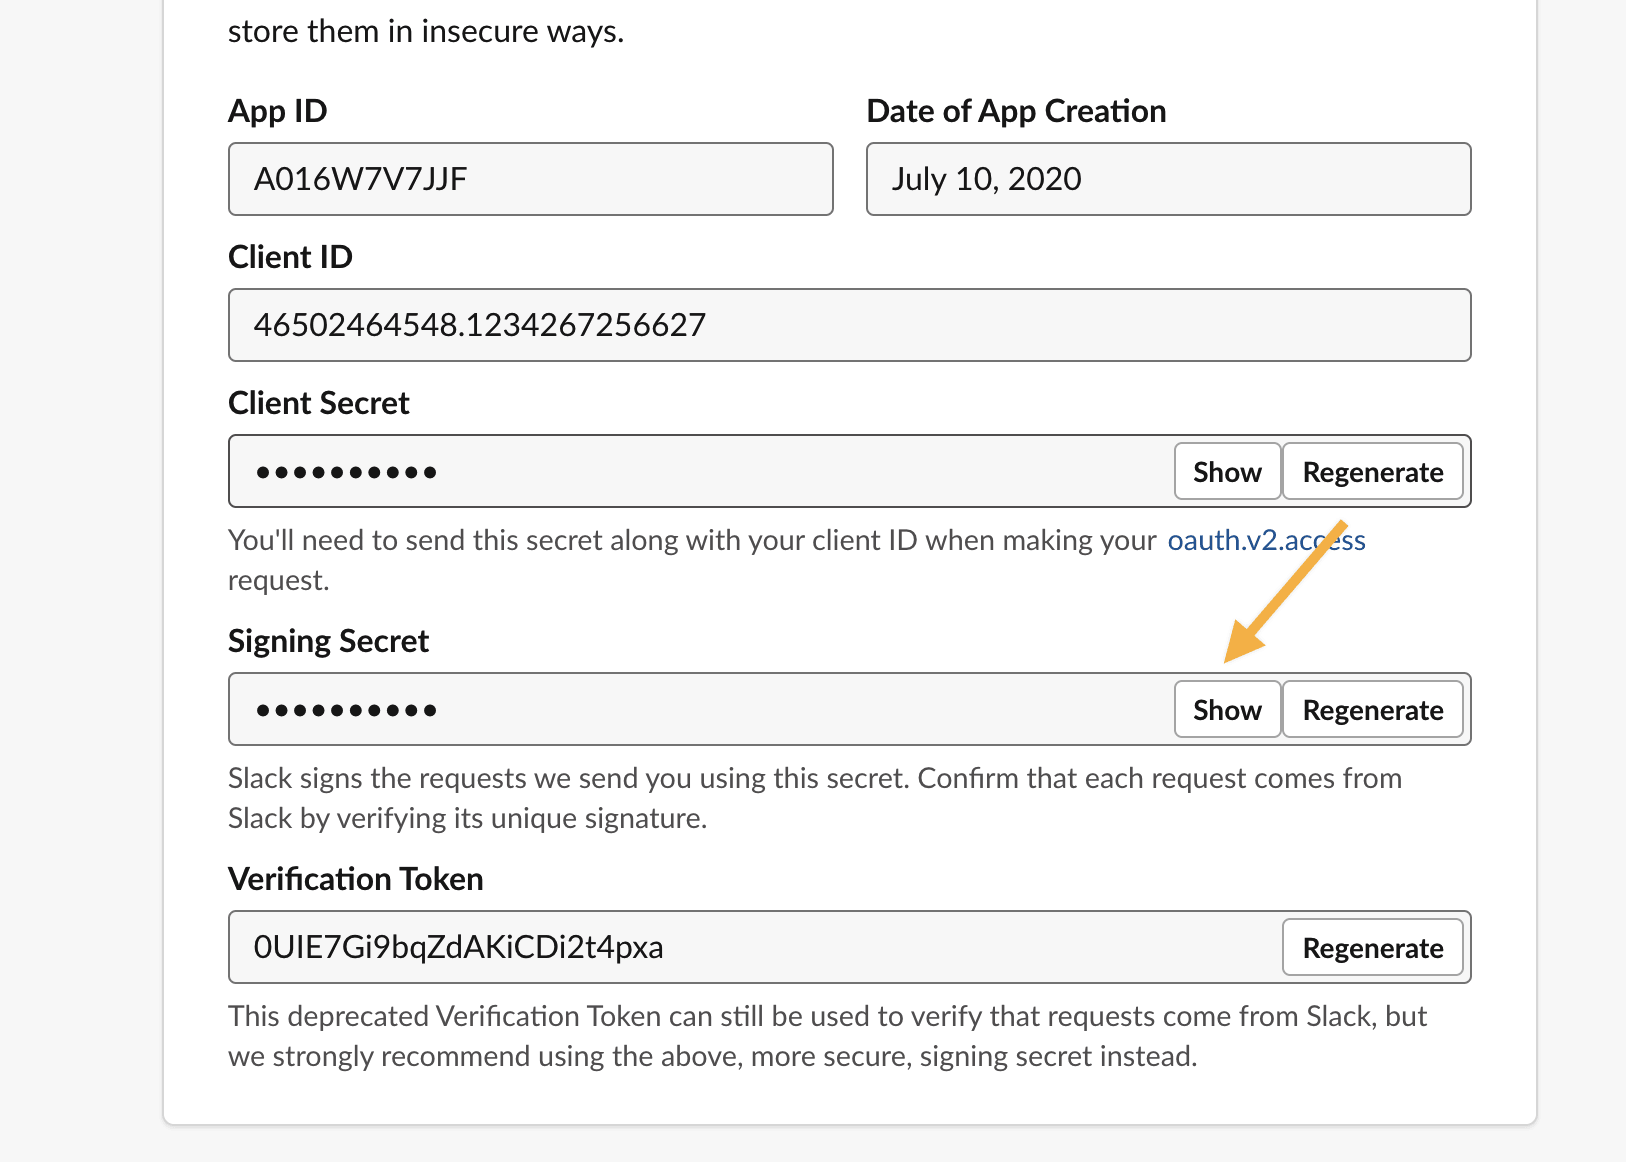Viewport: 1626px width, 1162px height.
Task: Select the Verification Token text field
Action: pyautogui.click(x=755, y=947)
